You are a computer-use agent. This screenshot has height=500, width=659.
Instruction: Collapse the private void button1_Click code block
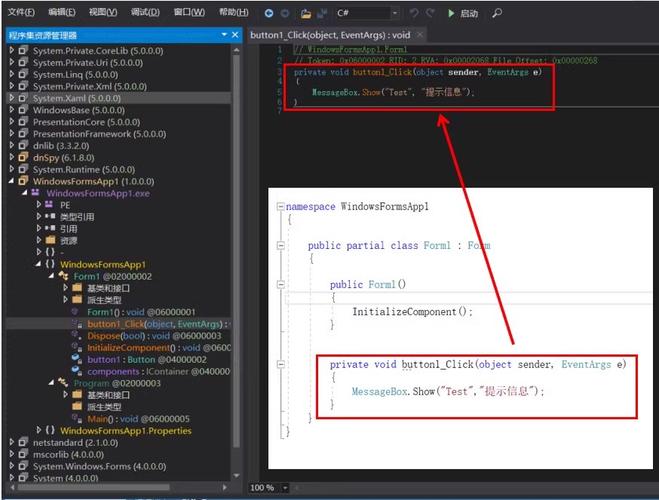pyautogui.click(x=280, y=364)
